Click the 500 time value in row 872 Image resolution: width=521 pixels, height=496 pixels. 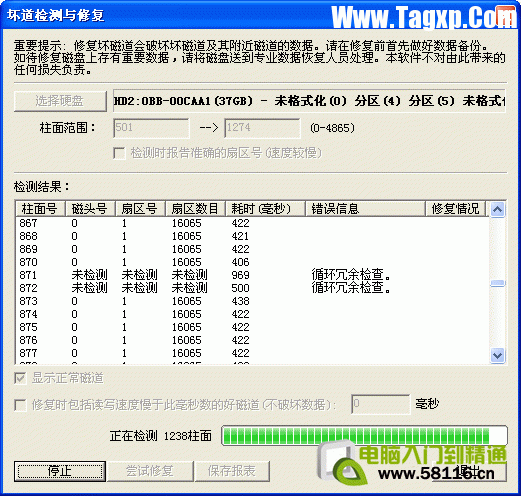pos(240,288)
